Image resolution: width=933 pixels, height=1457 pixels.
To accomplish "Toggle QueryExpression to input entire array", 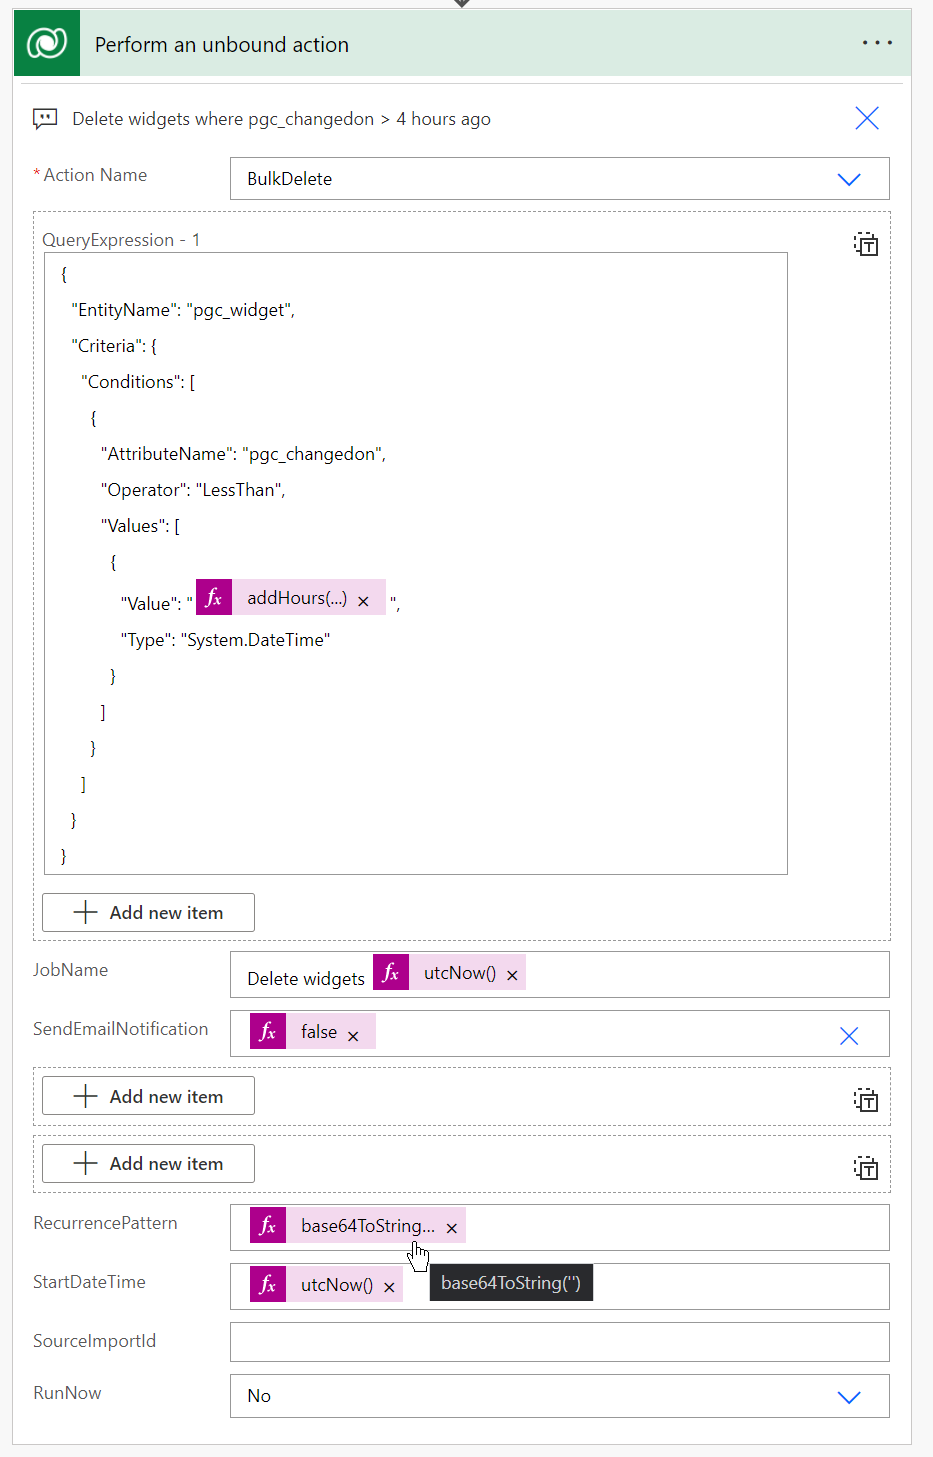I will point(866,243).
